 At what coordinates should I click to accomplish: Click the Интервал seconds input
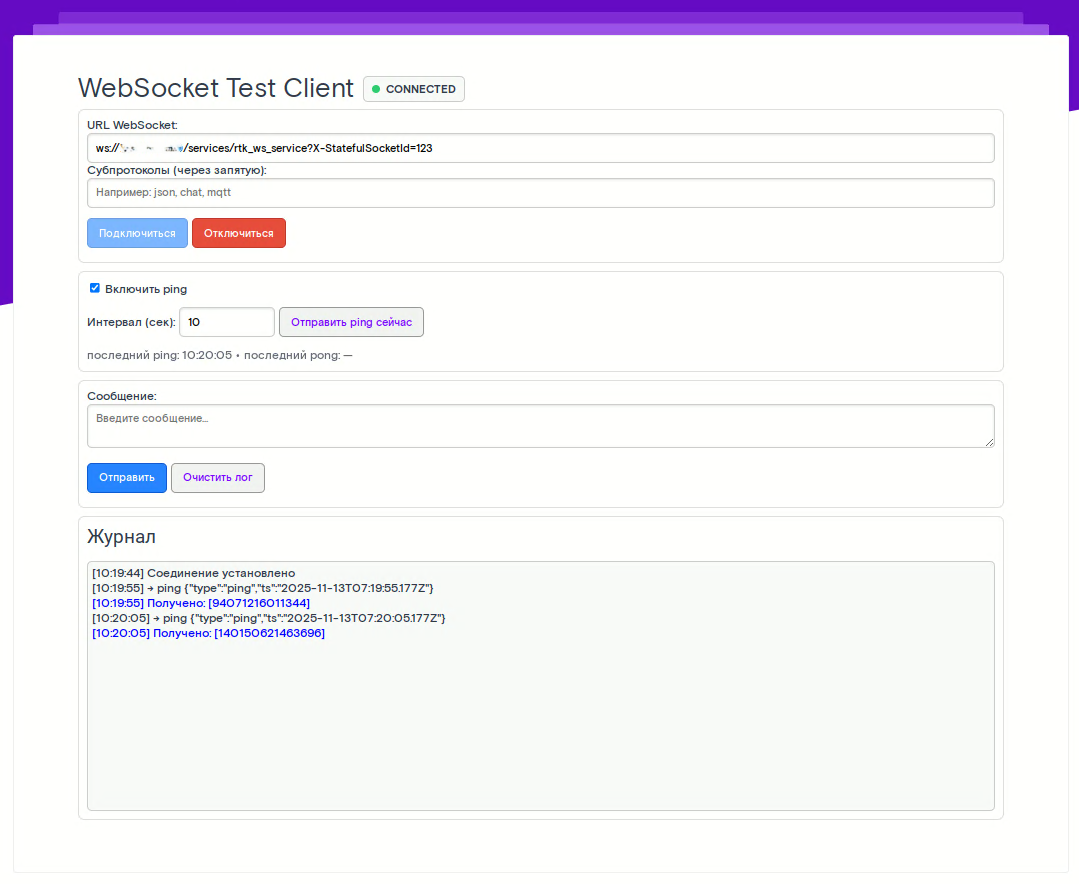226,322
